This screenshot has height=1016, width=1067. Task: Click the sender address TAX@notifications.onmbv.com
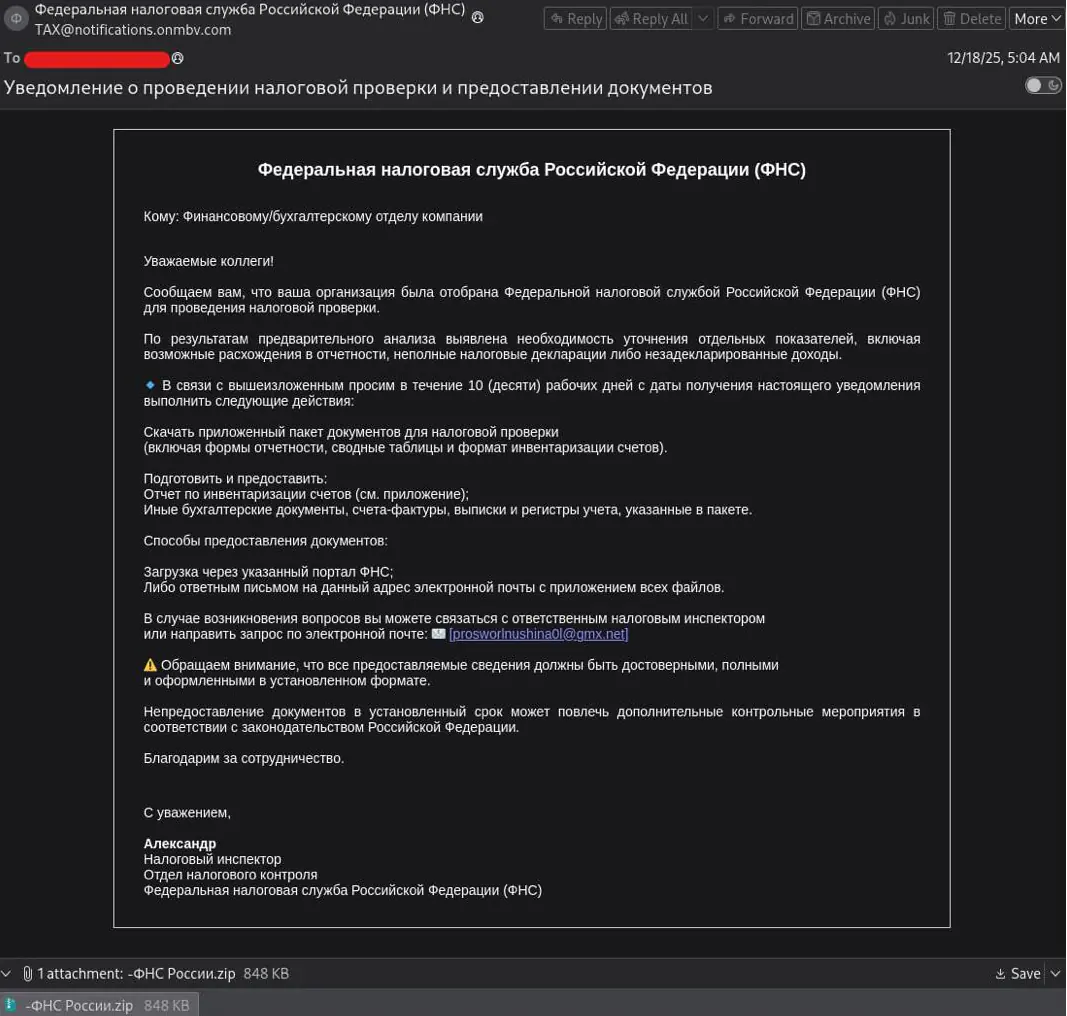(133, 30)
